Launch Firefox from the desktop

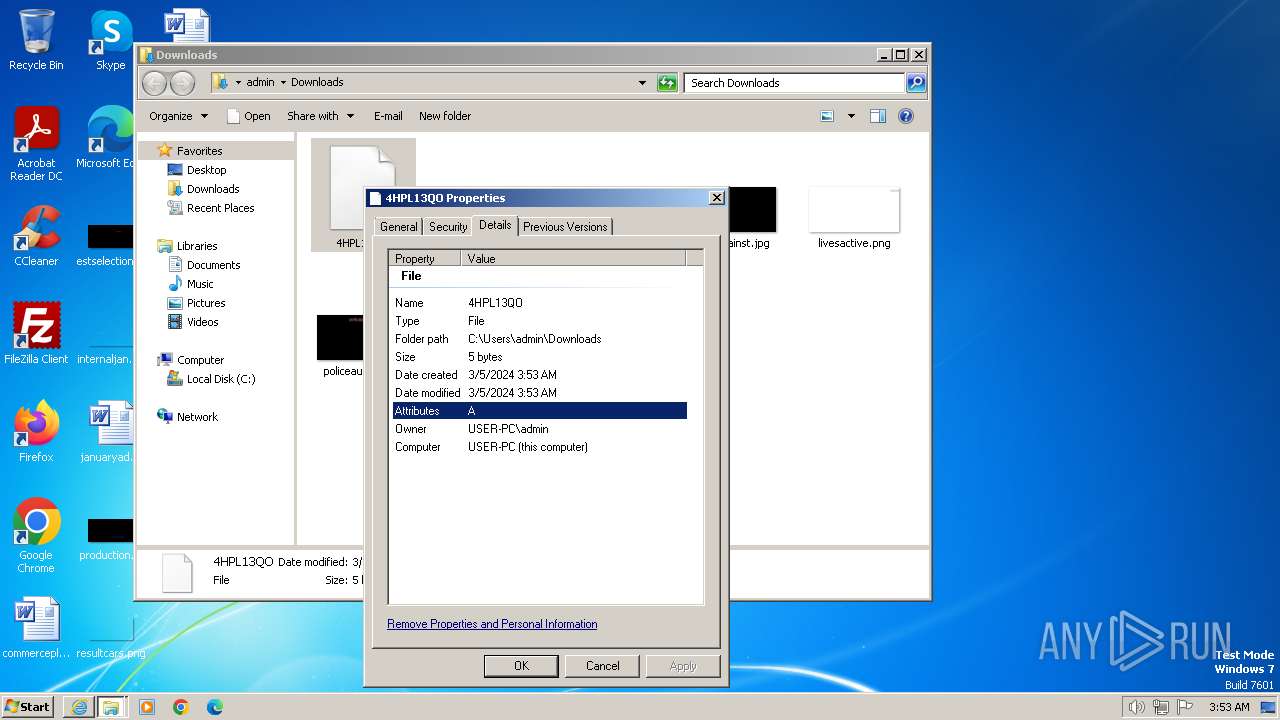click(x=36, y=432)
